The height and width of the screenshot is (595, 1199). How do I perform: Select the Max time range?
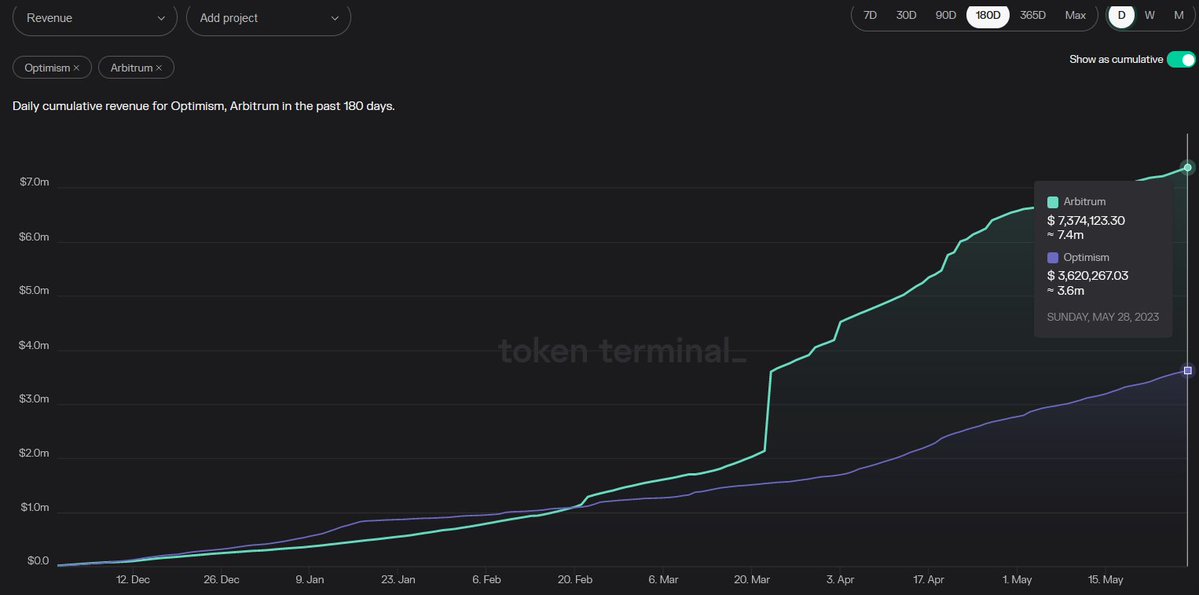coord(1075,15)
